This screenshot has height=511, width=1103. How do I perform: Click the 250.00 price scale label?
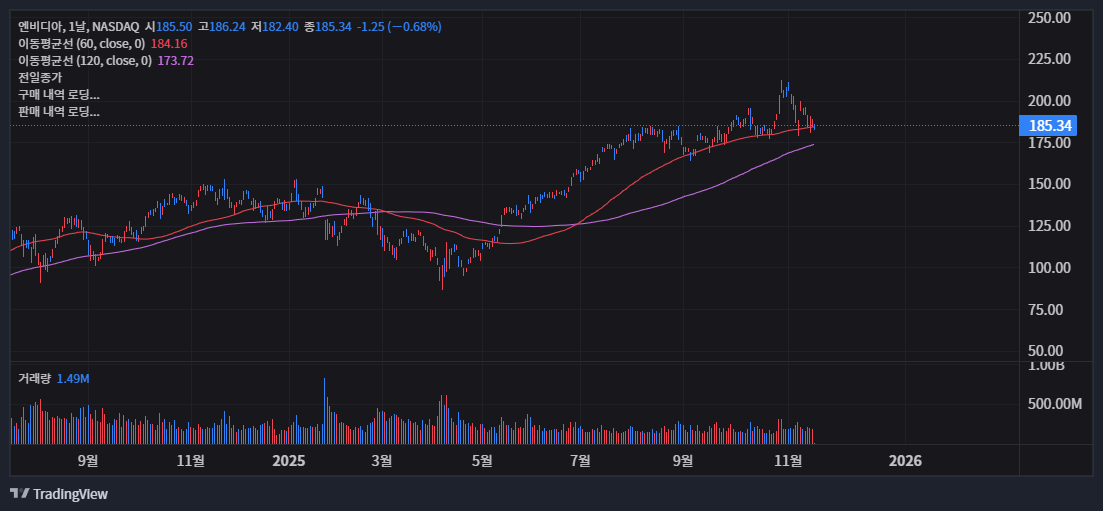point(1050,18)
